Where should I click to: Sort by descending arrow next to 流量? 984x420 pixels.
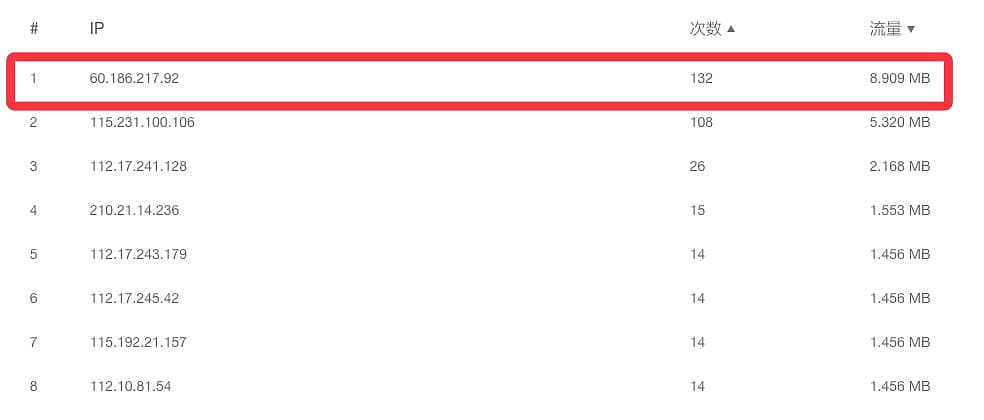coord(911,29)
